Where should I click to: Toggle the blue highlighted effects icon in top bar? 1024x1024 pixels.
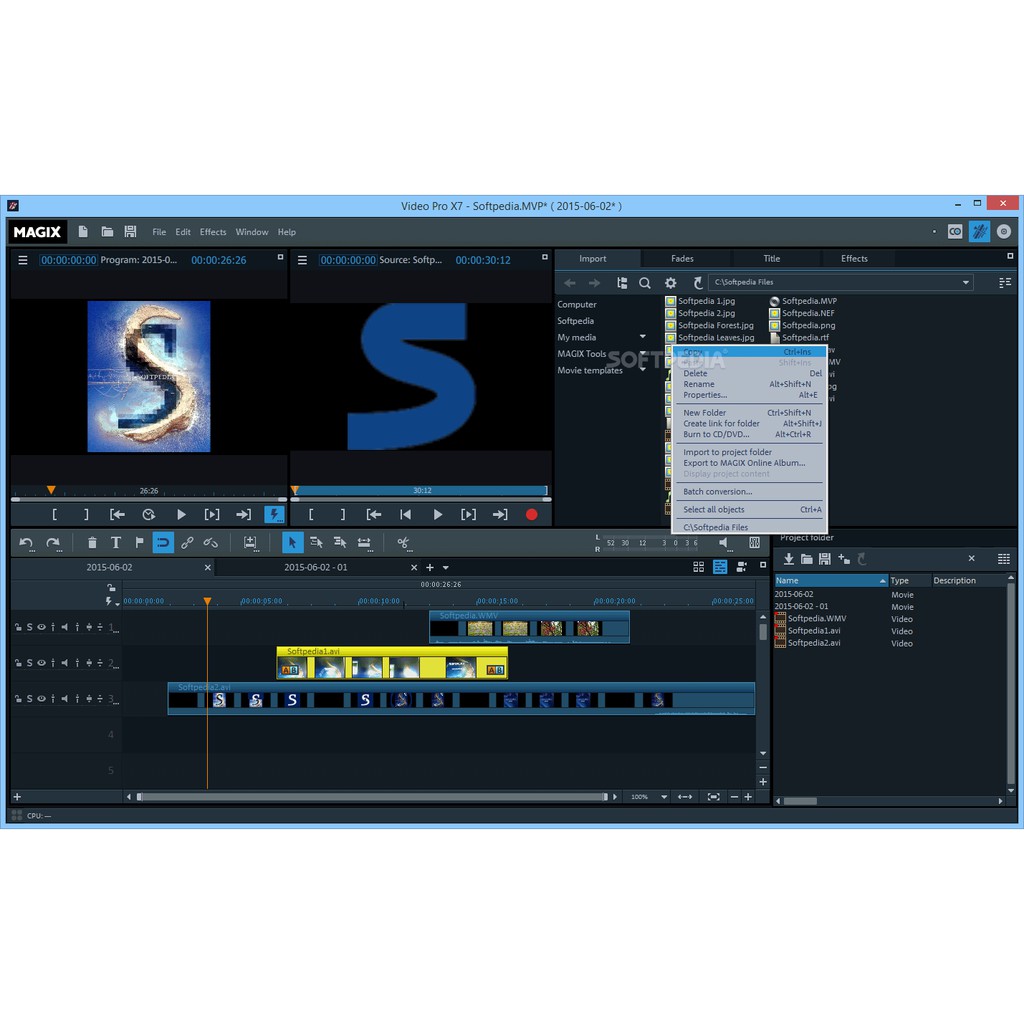(x=979, y=231)
